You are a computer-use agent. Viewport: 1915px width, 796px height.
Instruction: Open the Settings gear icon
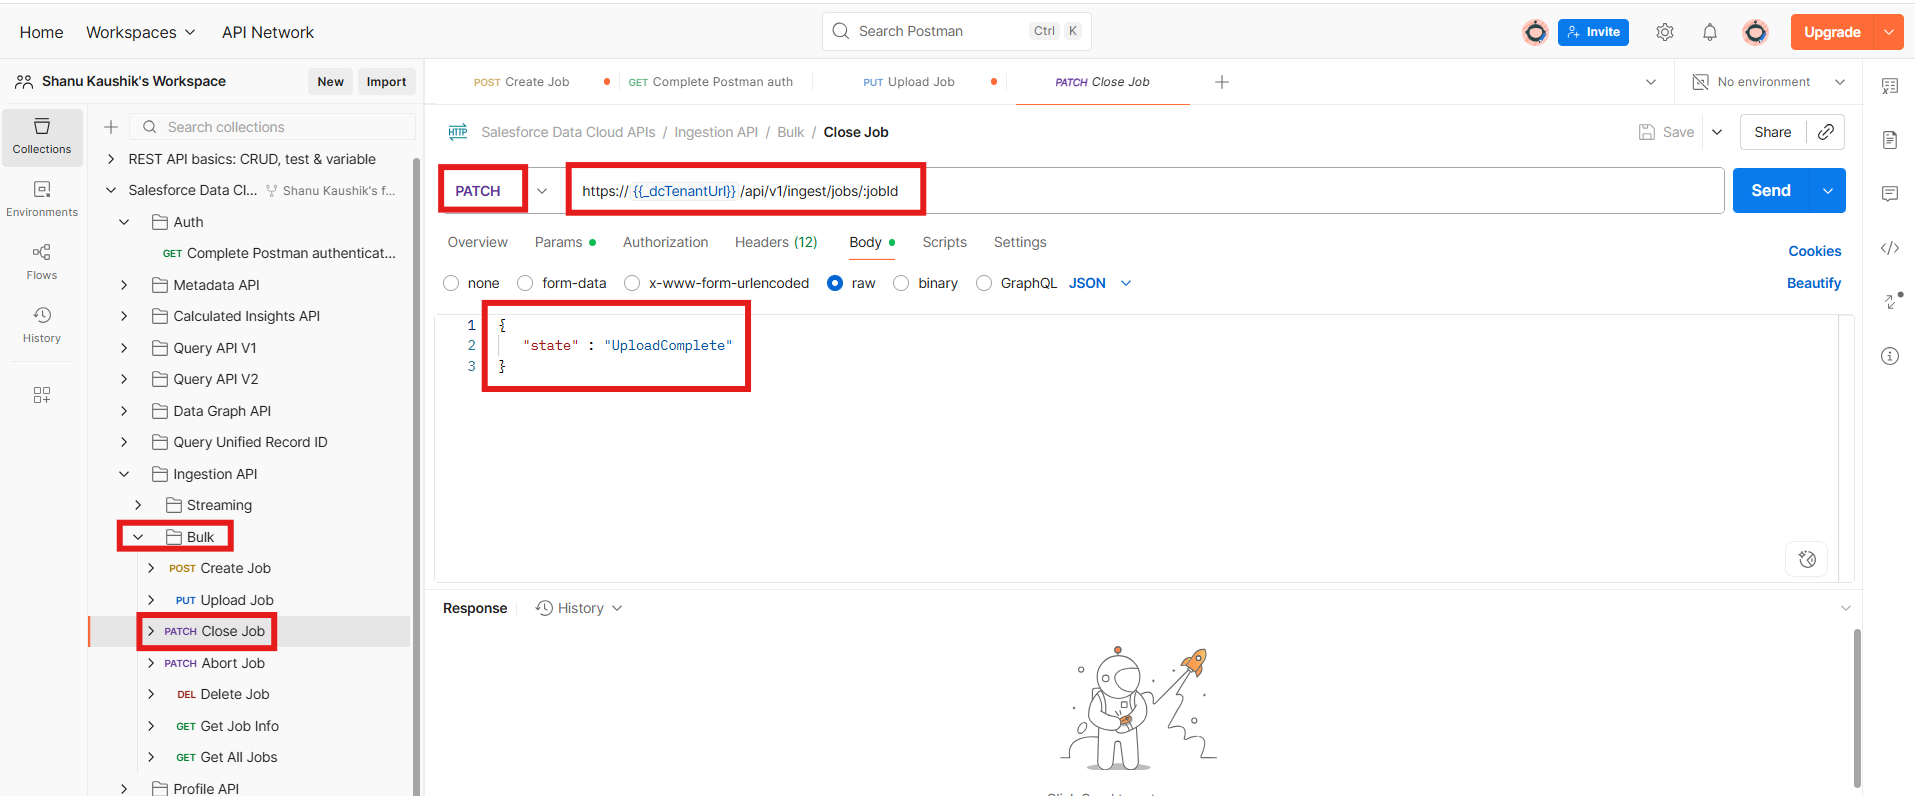(1664, 32)
